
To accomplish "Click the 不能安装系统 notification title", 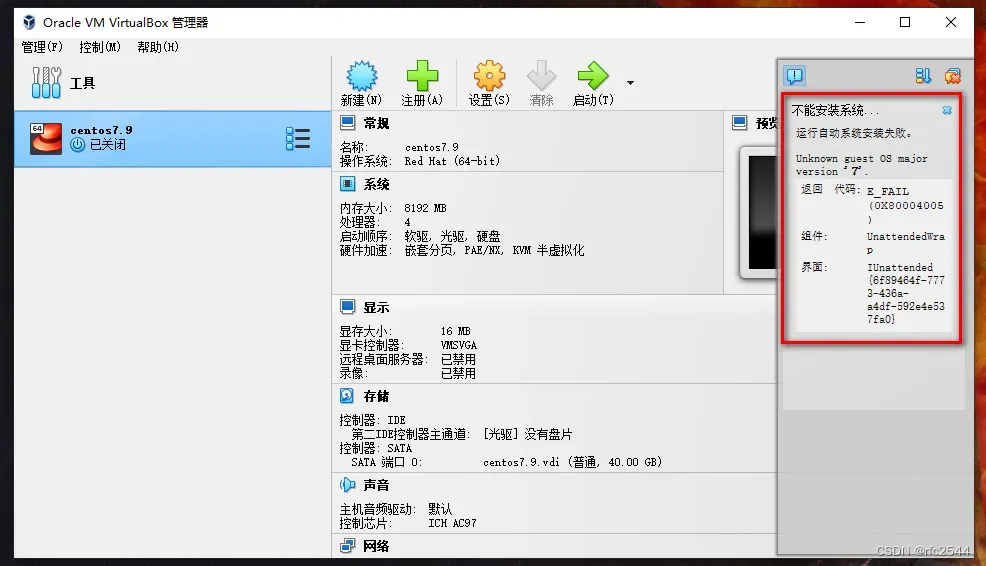I will 835,111.
